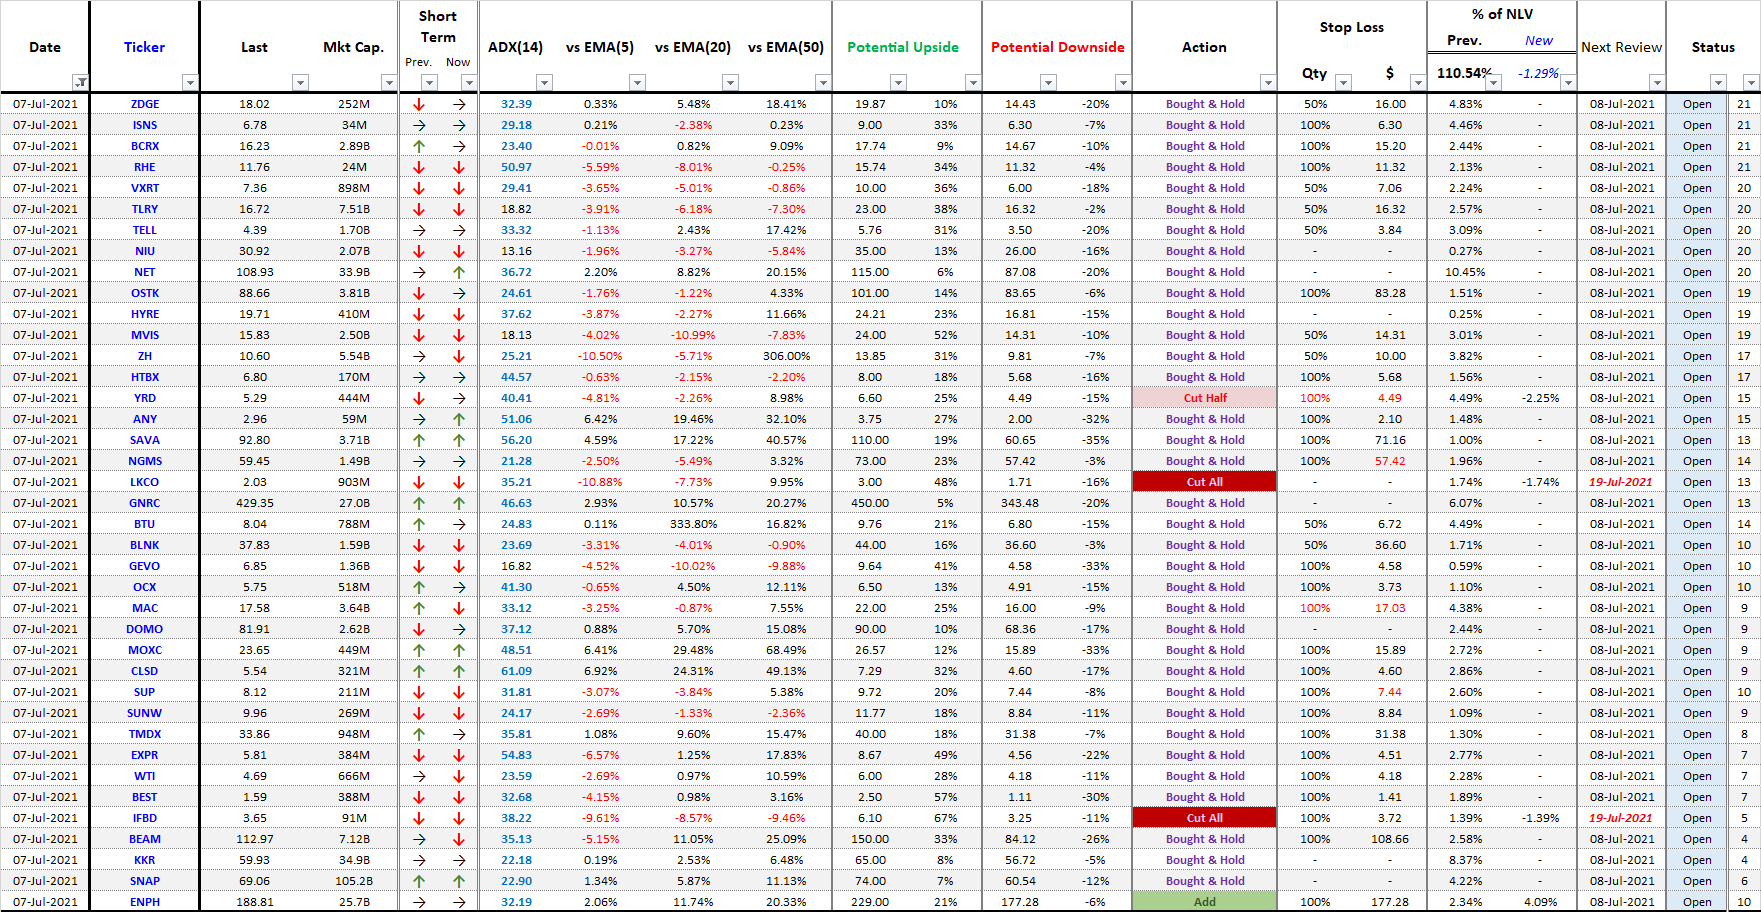The width and height of the screenshot is (1761, 912).
Task: Click WTI row's sideways arrow in Prev.
Action: click(x=419, y=776)
